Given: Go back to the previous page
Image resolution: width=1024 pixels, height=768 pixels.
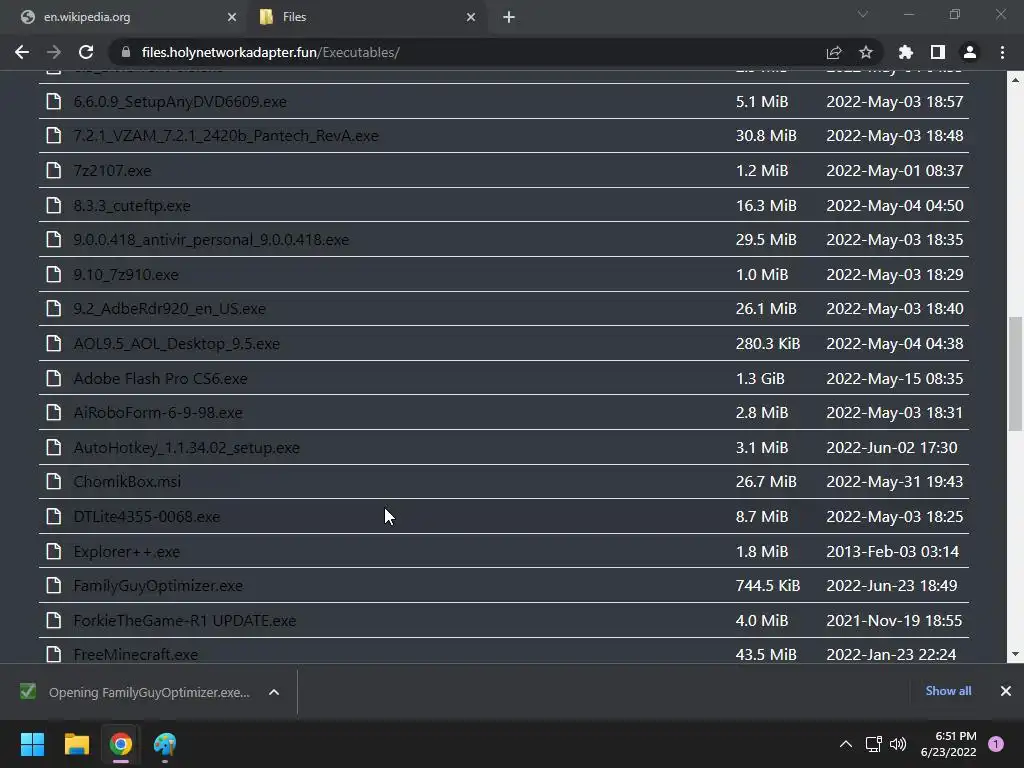Looking at the screenshot, I should [x=22, y=52].
